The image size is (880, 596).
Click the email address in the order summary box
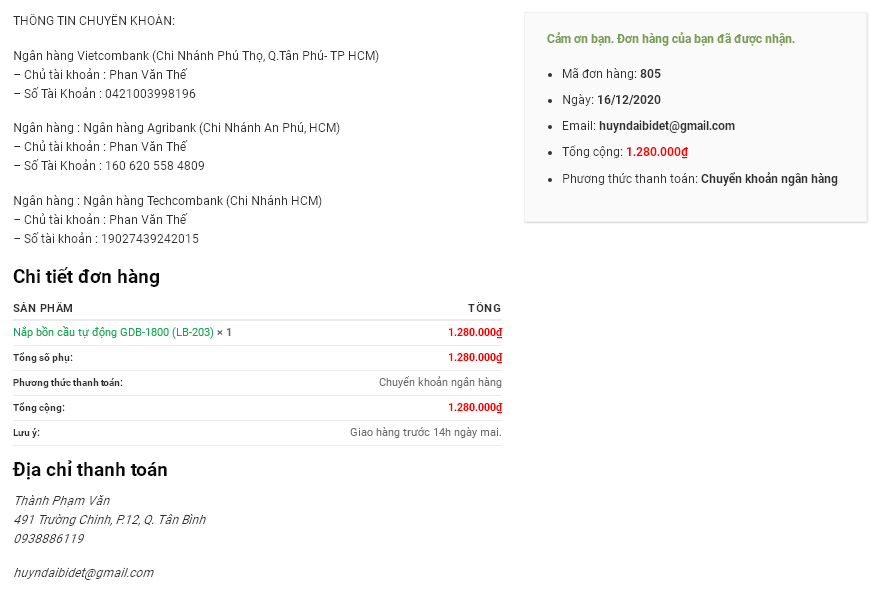(x=666, y=126)
